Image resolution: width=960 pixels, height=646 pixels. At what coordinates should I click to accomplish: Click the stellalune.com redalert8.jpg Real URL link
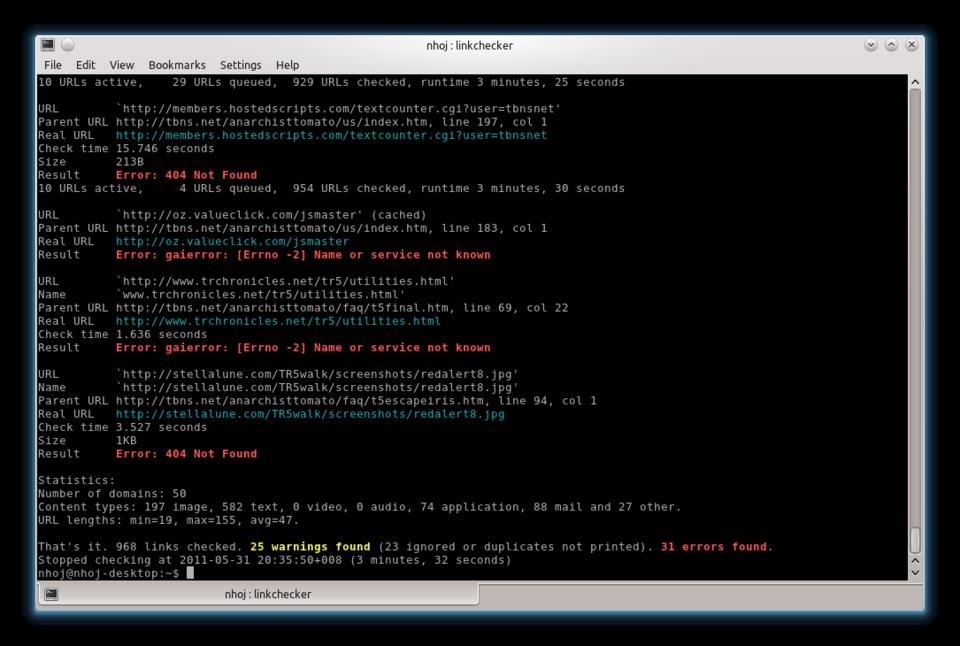[310, 414]
